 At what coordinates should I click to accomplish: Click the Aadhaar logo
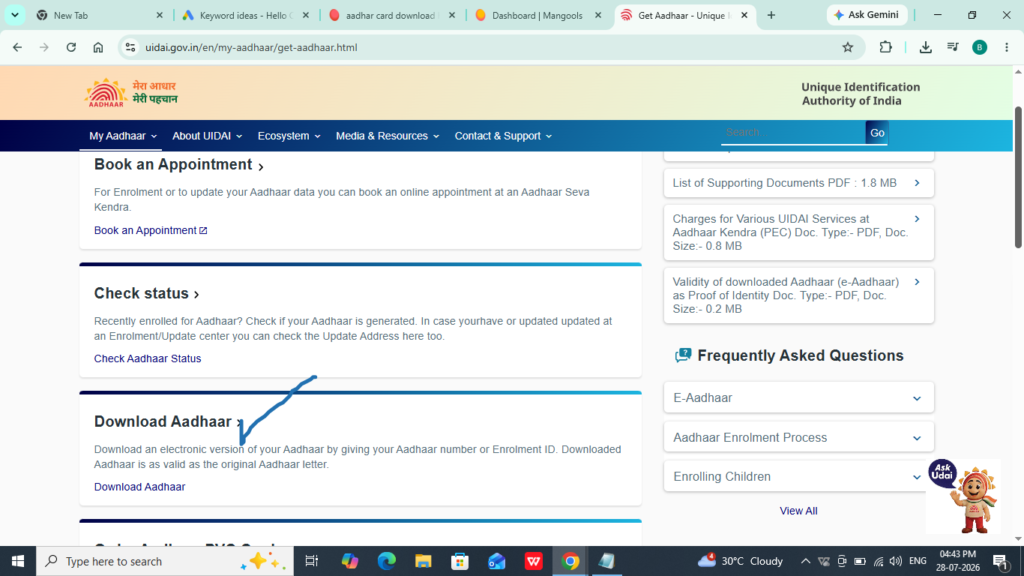click(x=131, y=93)
